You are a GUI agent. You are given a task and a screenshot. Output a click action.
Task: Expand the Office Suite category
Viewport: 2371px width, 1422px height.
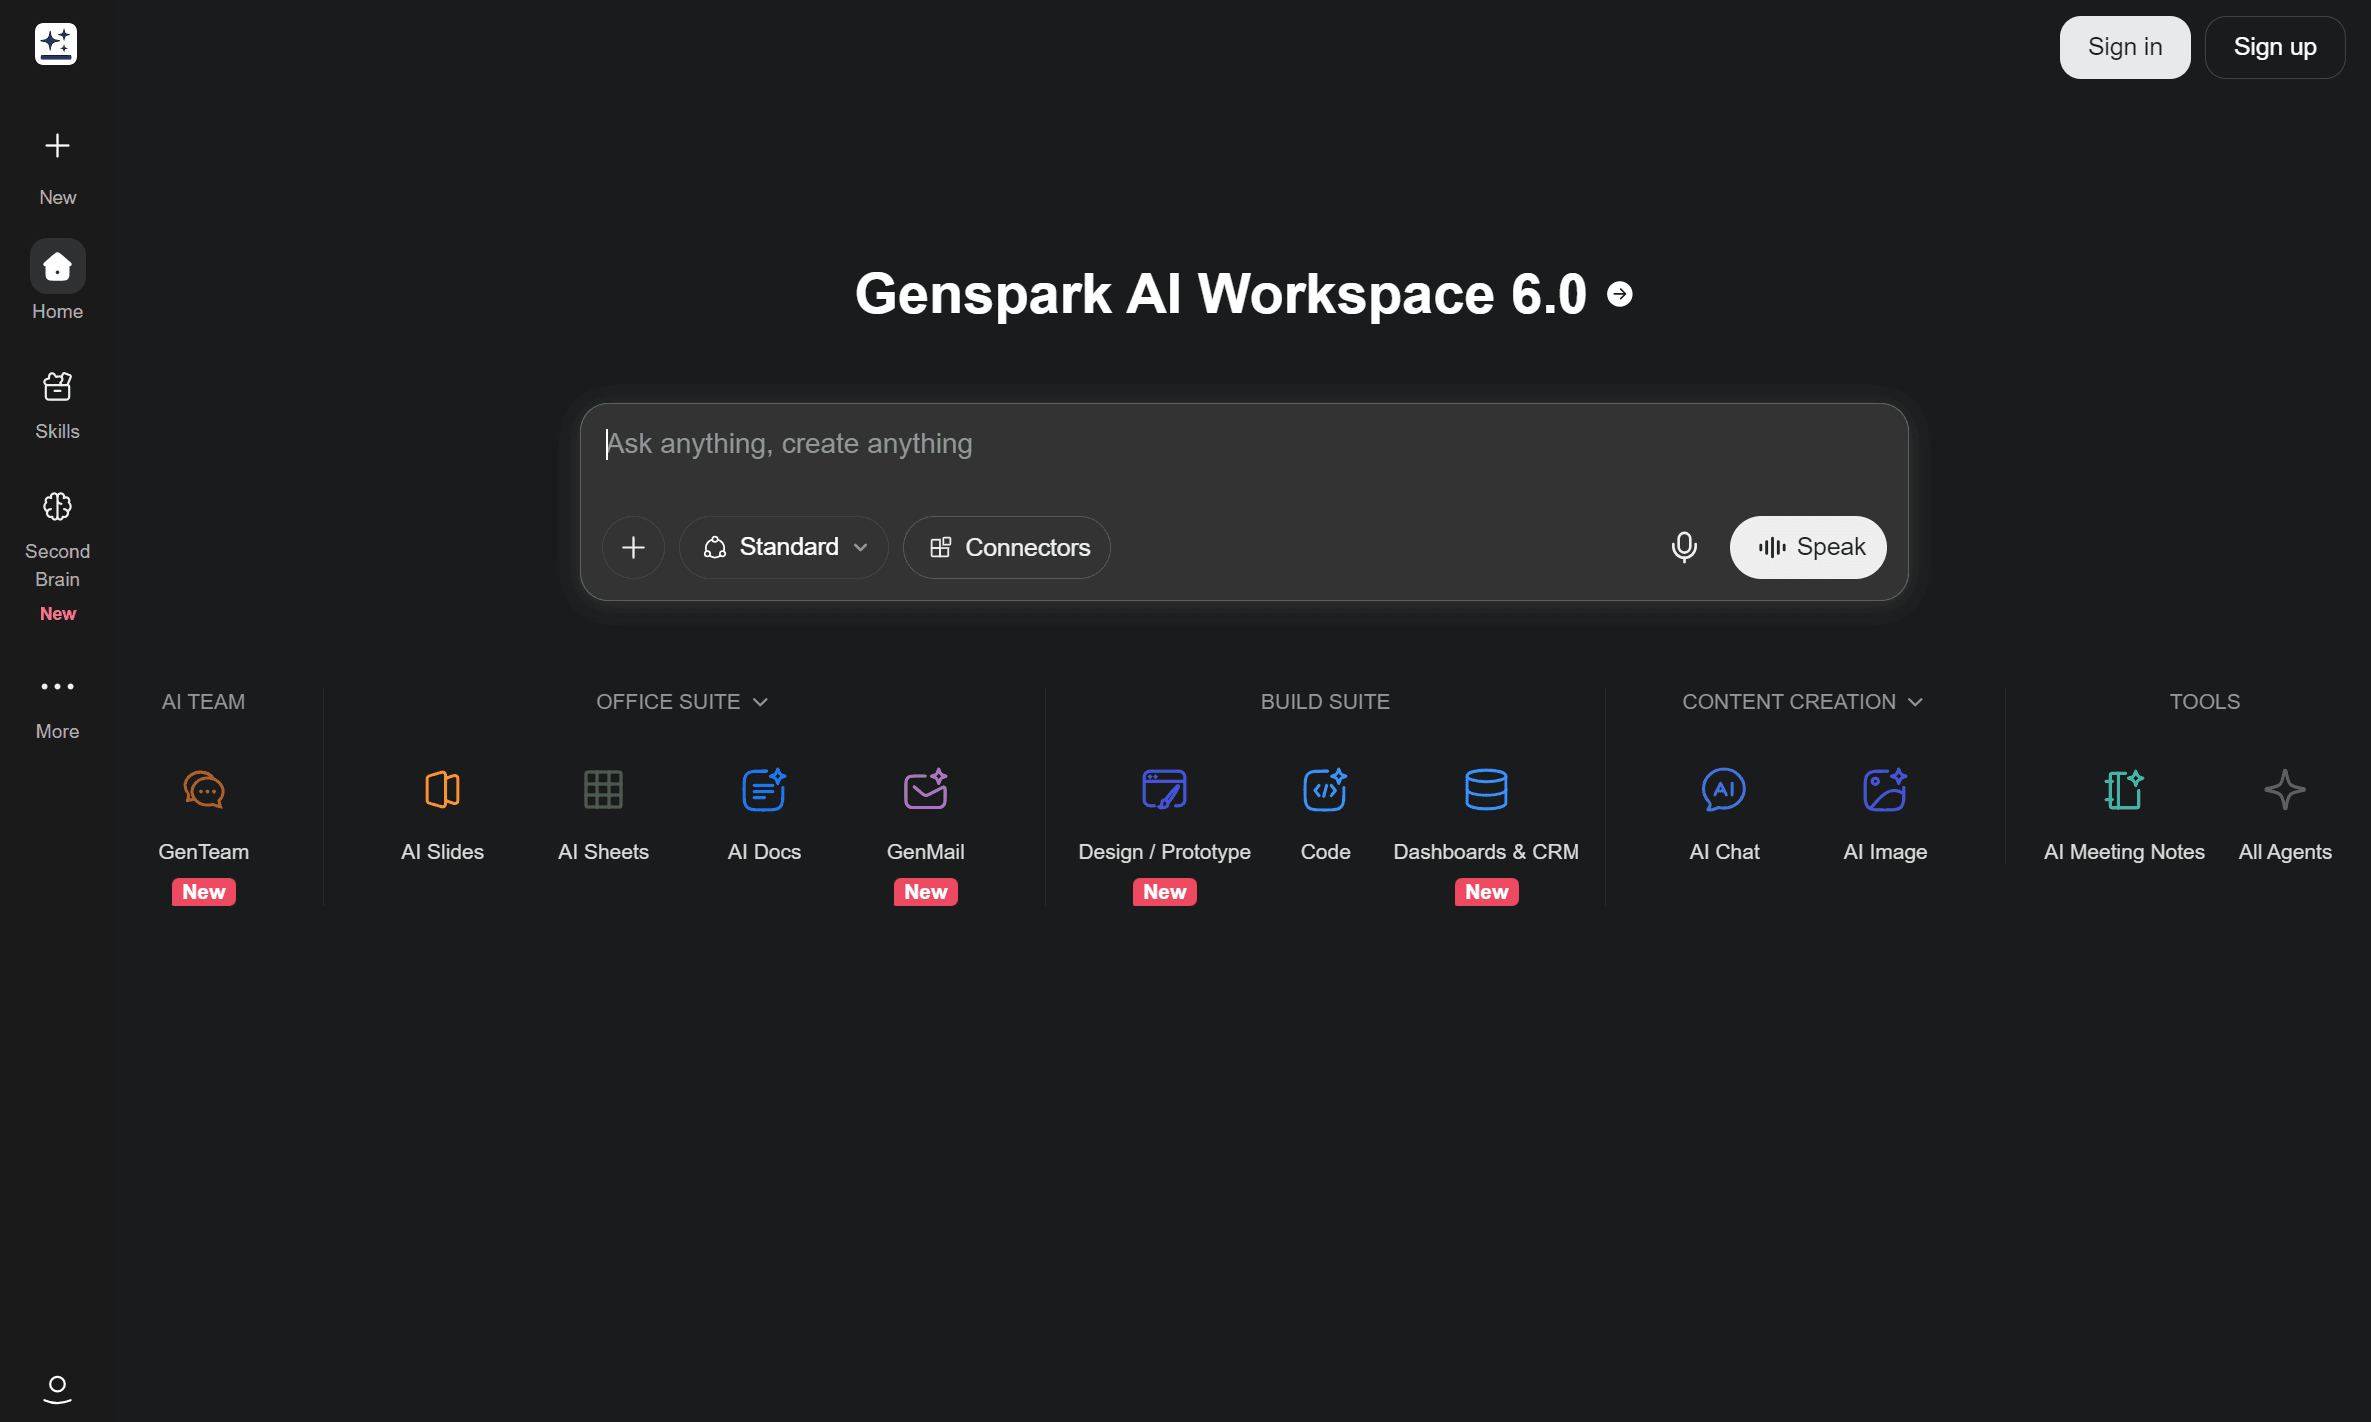pos(682,702)
